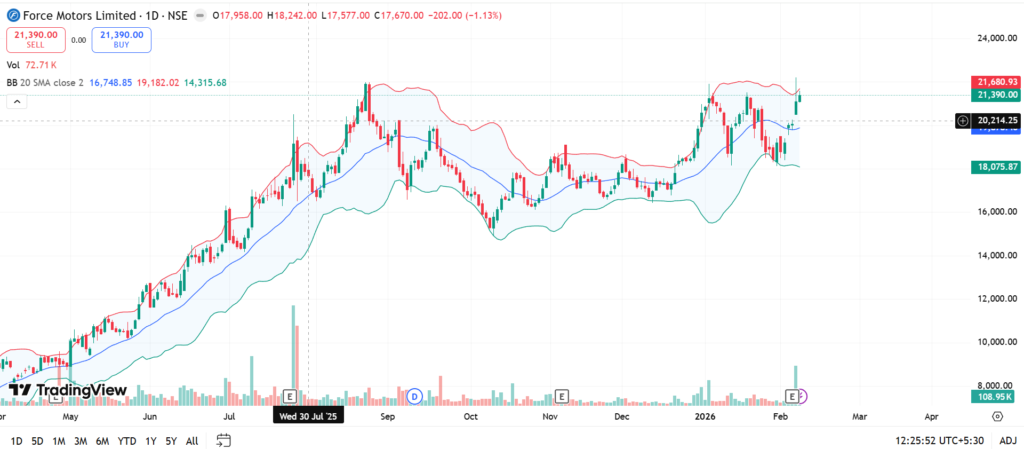Switch to the 5Y time range

coord(171,440)
